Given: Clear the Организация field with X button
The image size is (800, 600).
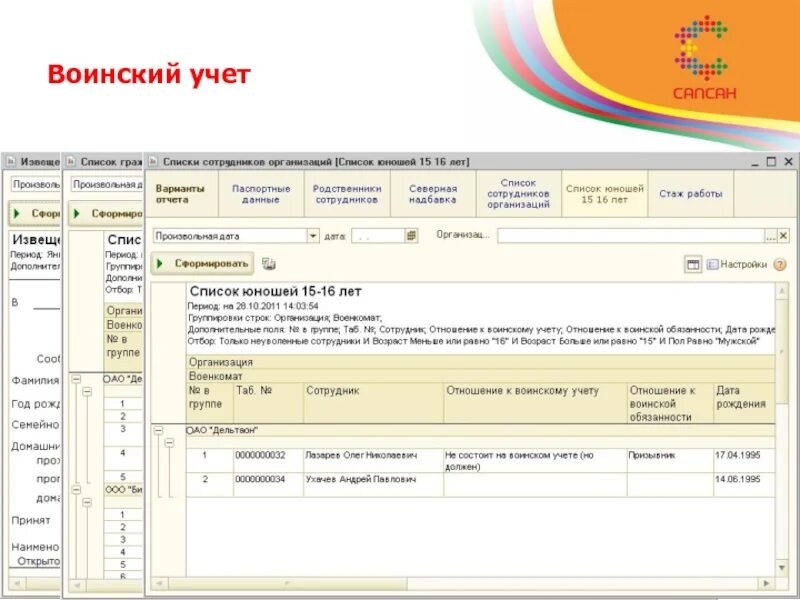Looking at the screenshot, I should point(783,236).
